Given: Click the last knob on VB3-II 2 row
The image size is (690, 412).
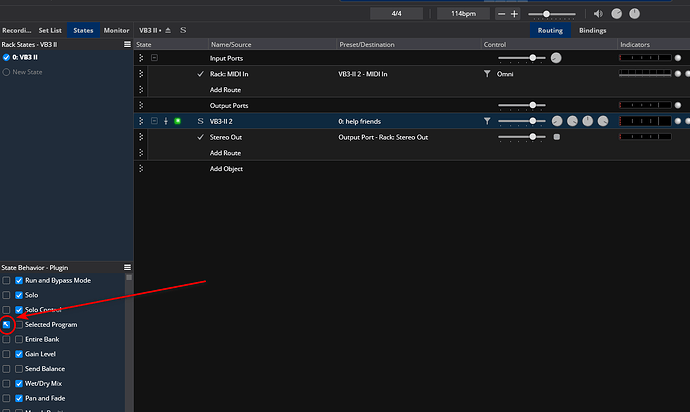Looking at the screenshot, I should (603, 121).
